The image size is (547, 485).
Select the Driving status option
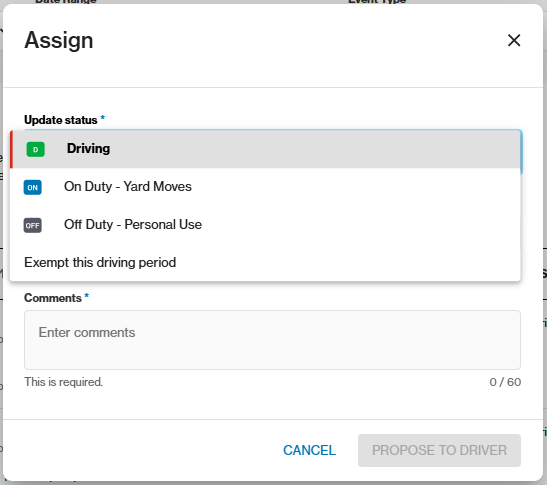pyautogui.click(x=265, y=149)
